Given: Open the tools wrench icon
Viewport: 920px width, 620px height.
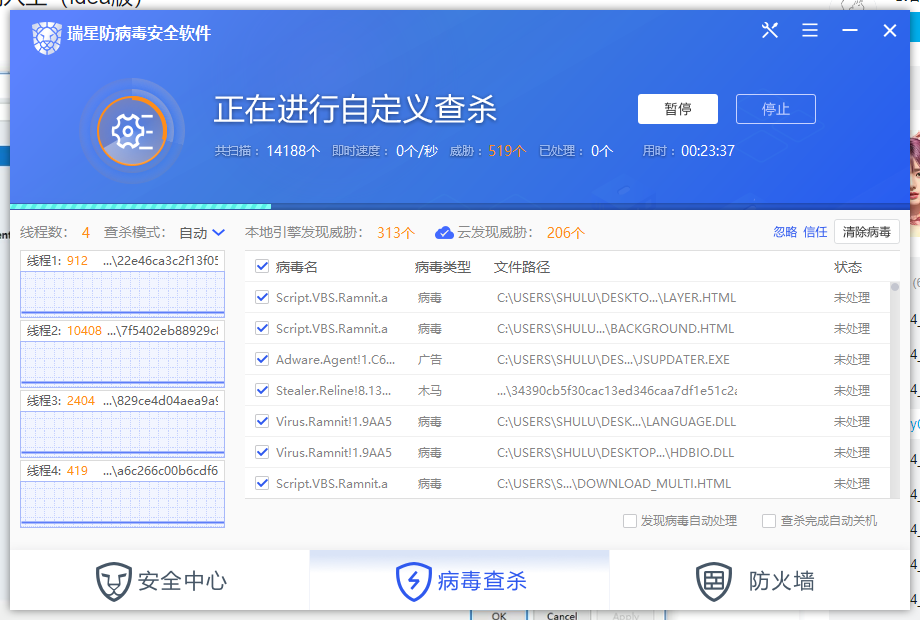Looking at the screenshot, I should click(x=770, y=30).
